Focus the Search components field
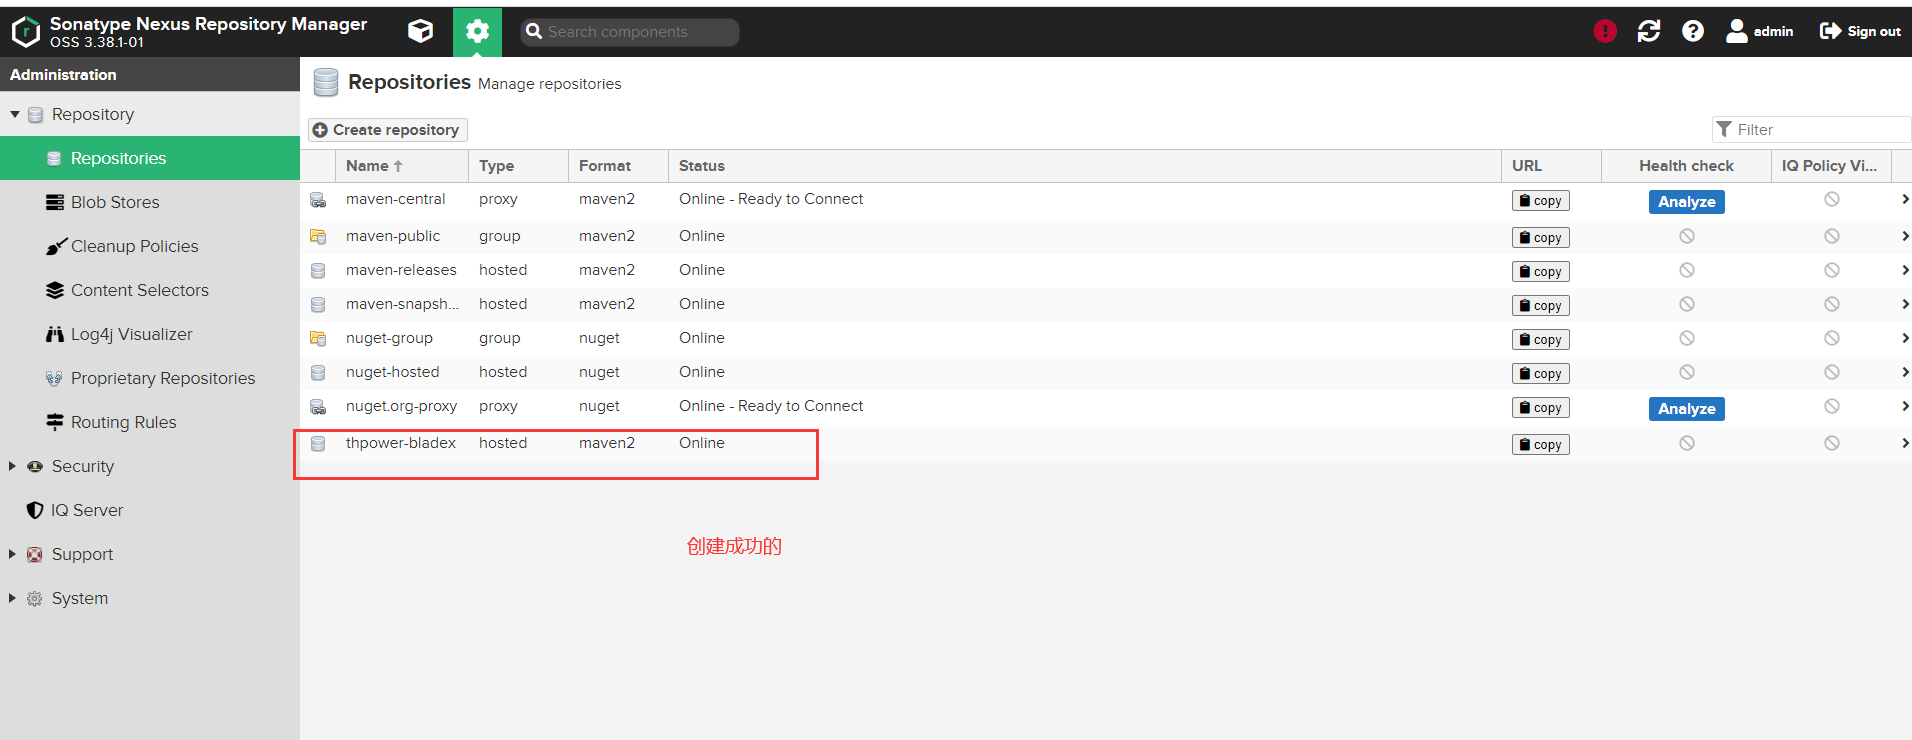 pyautogui.click(x=630, y=32)
